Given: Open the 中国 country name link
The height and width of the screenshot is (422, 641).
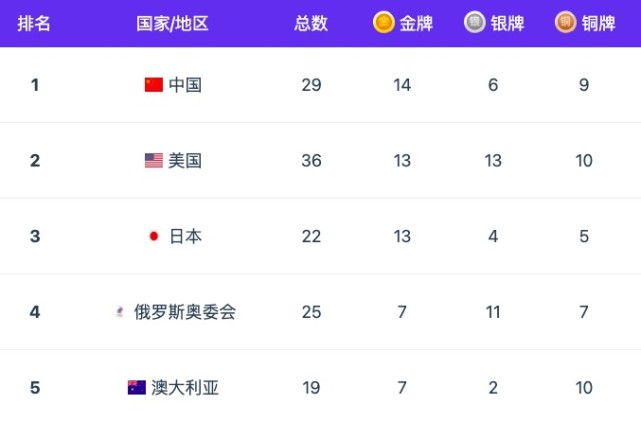Looking at the screenshot, I should [x=185, y=85].
